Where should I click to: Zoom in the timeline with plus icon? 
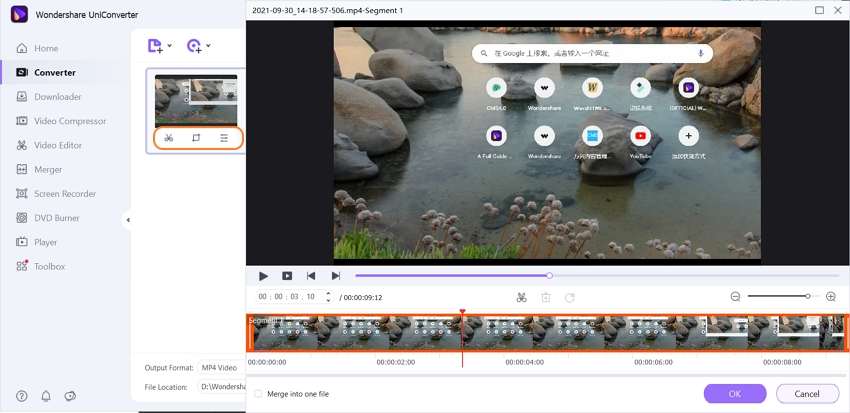coord(830,296)
